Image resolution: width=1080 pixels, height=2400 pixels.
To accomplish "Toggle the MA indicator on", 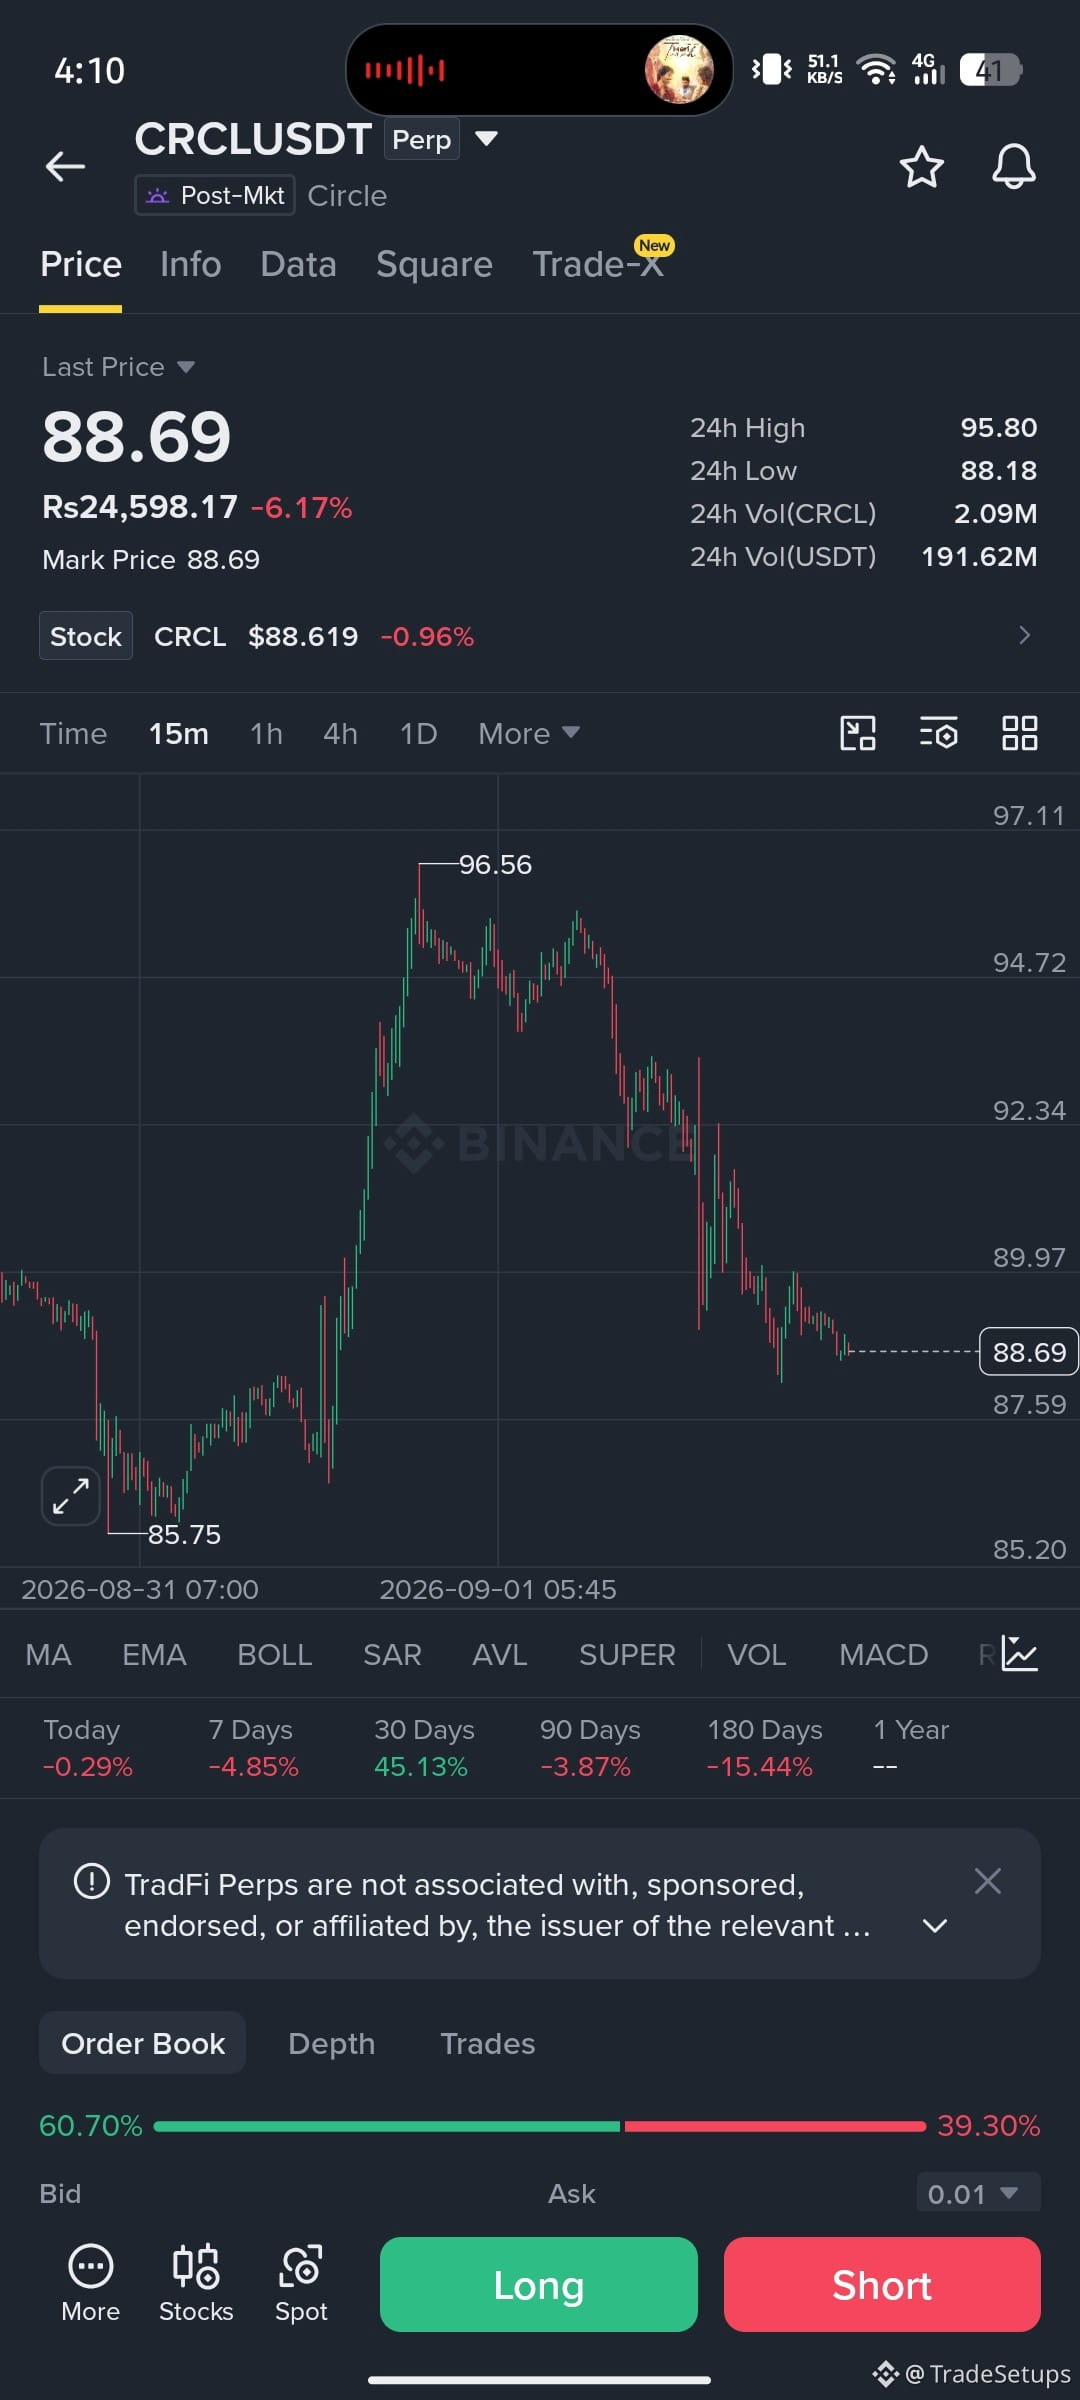I will (48, 1655).
